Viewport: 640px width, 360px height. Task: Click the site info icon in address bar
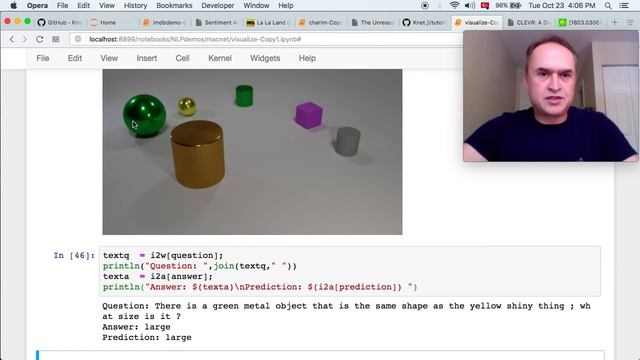tap(78, 39)
